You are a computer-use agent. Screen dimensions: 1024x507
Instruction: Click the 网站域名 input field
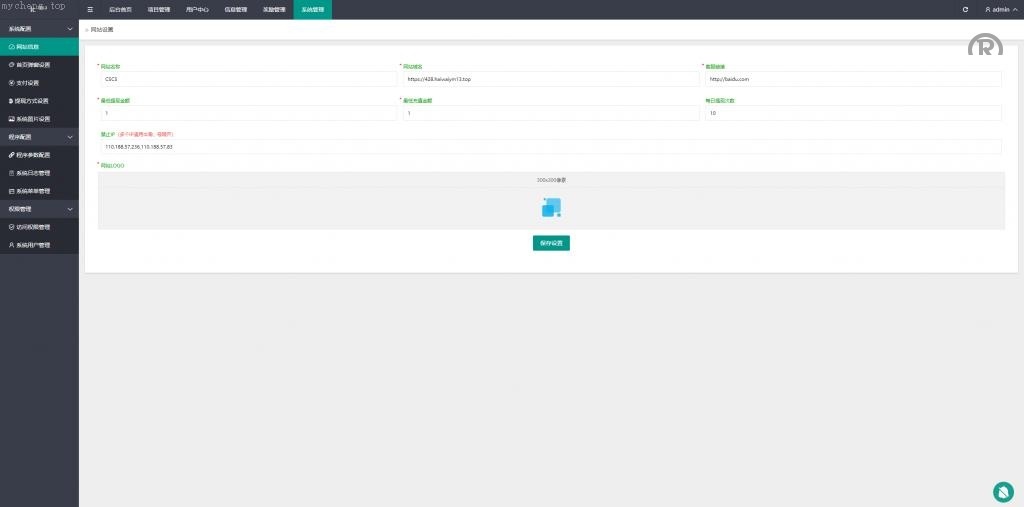coord(549,79)
